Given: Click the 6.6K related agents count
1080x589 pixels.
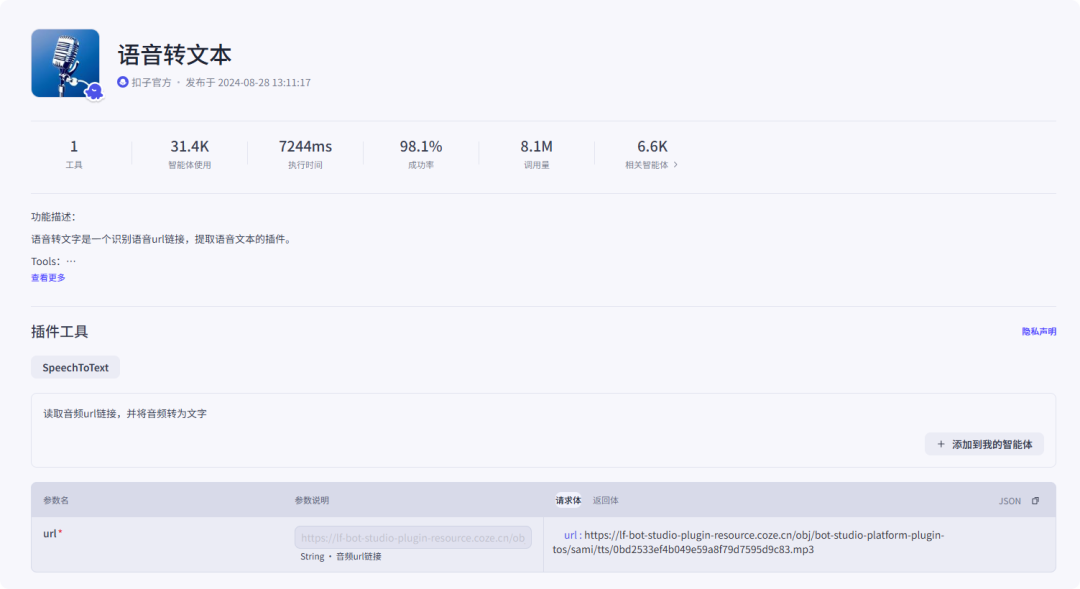Looking at the screenshot, I should (x=652, y=146).
